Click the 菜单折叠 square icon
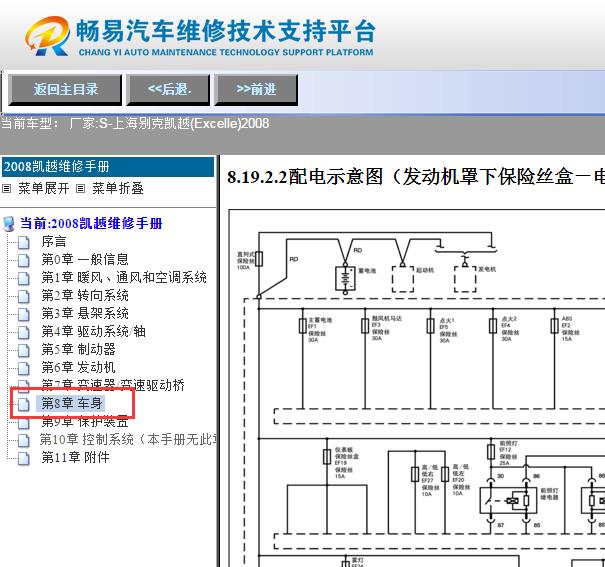605x567 pixels. (x=80, y=189)
